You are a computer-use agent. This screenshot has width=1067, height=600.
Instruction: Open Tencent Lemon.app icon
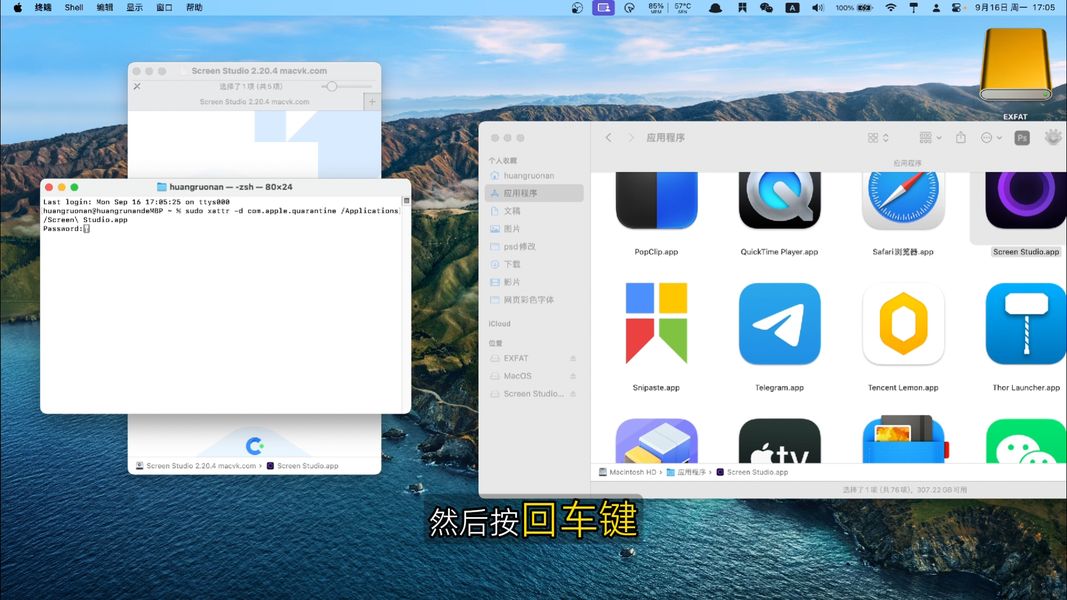(903, 323)
